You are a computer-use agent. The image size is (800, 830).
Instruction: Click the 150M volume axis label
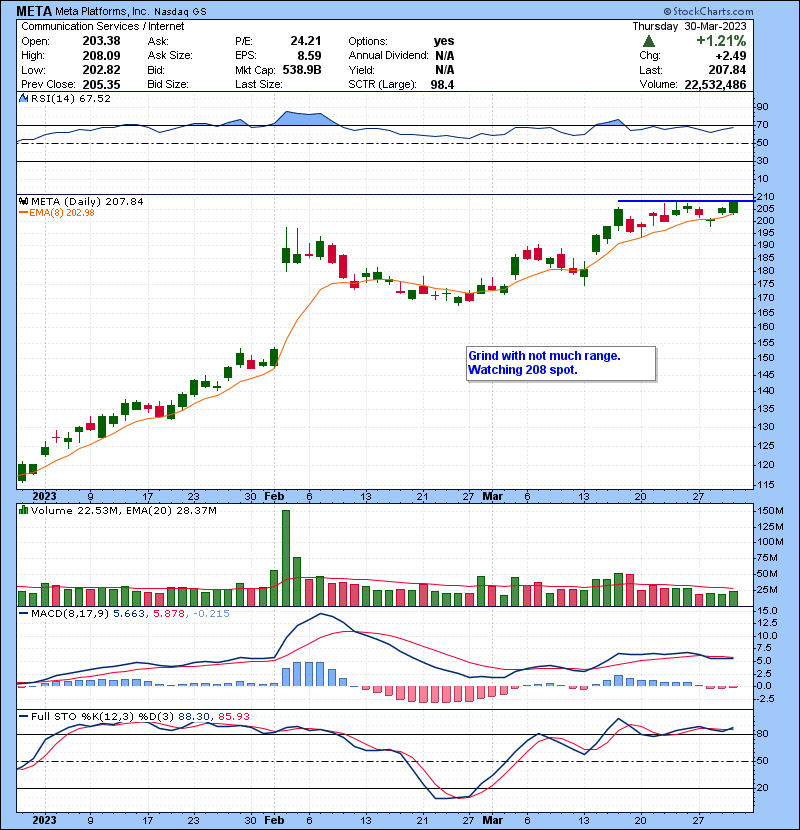[x=770, y=511]
